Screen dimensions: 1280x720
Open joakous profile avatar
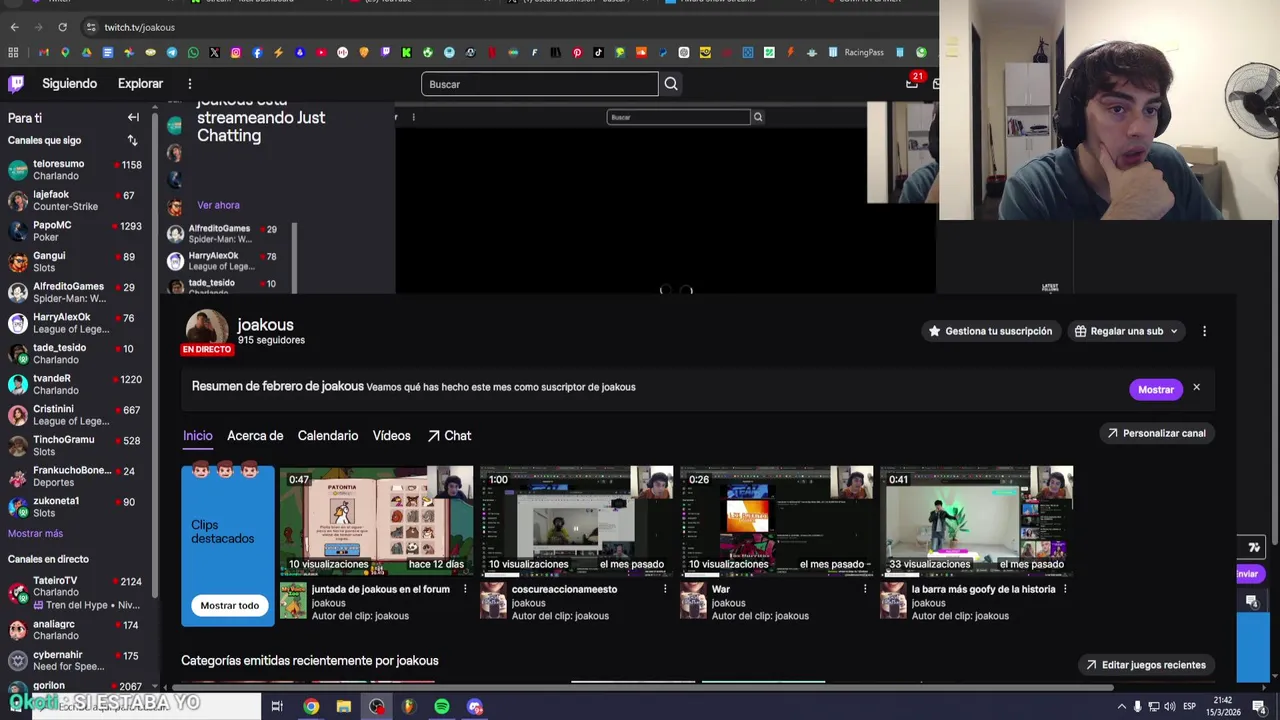coord(207,331)
